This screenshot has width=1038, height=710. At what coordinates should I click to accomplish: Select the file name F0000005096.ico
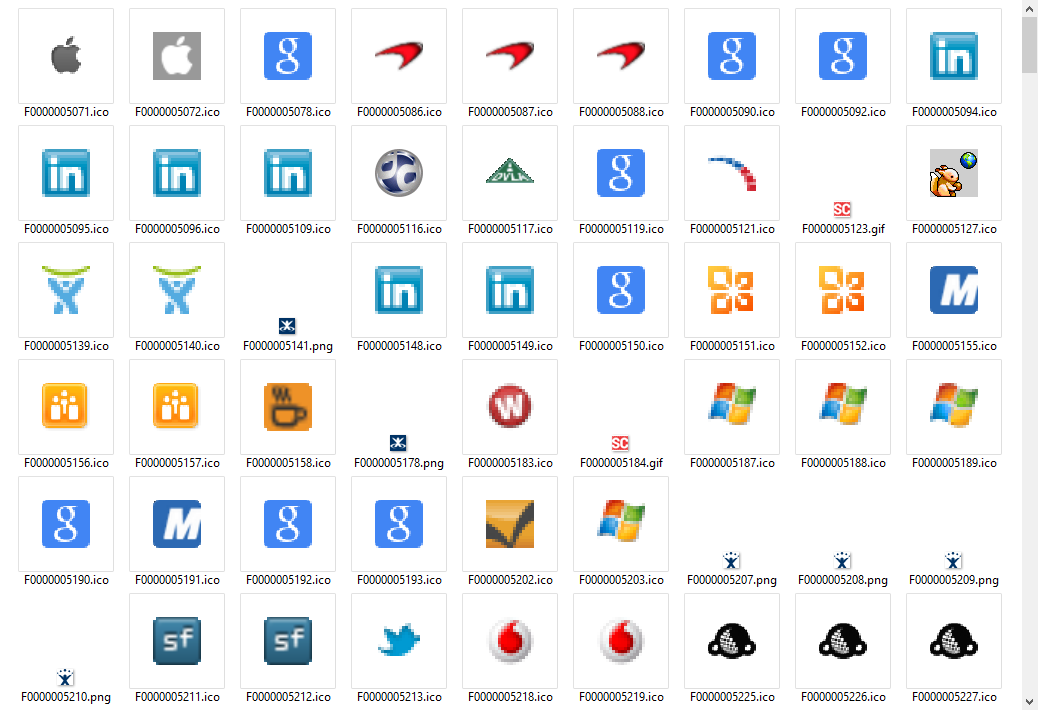177,230
